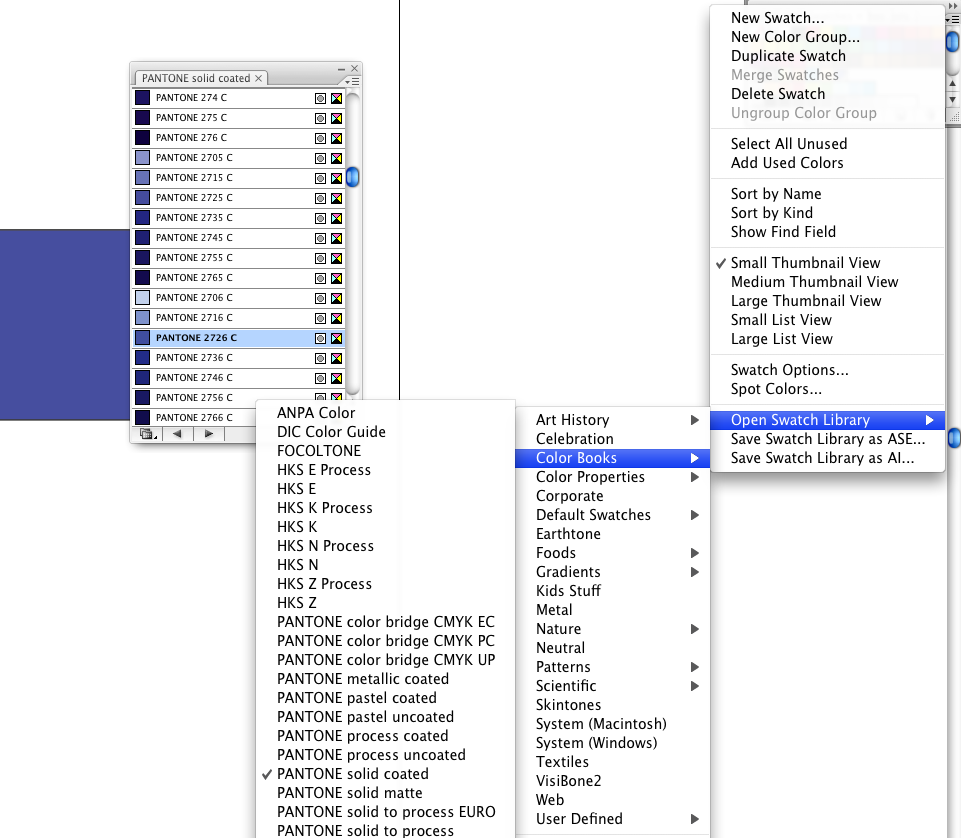Viewport: 961px width, 838px height.
Task: Select PANTONE 2716 C swatch color
Action: (x=143, y=318)
